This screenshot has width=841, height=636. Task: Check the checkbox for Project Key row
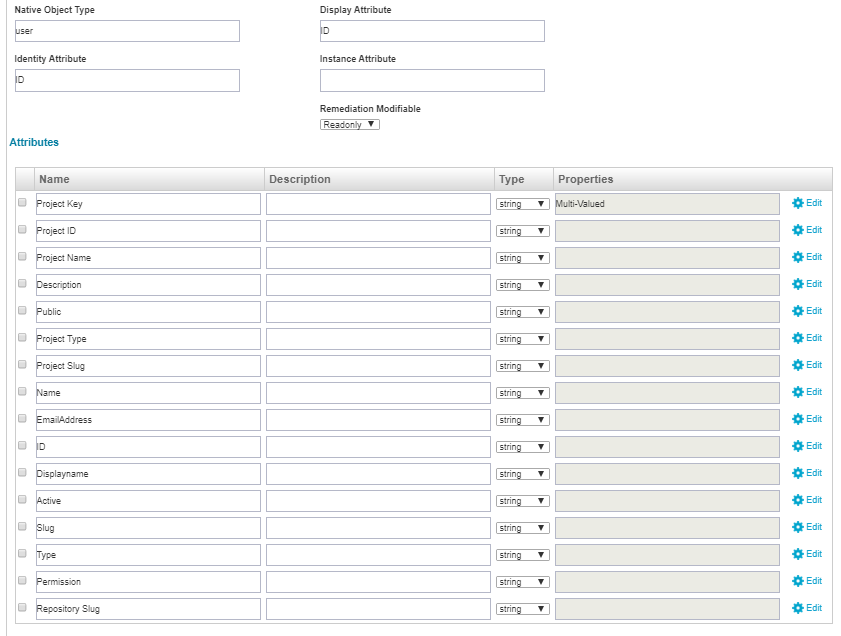(22, 203)
